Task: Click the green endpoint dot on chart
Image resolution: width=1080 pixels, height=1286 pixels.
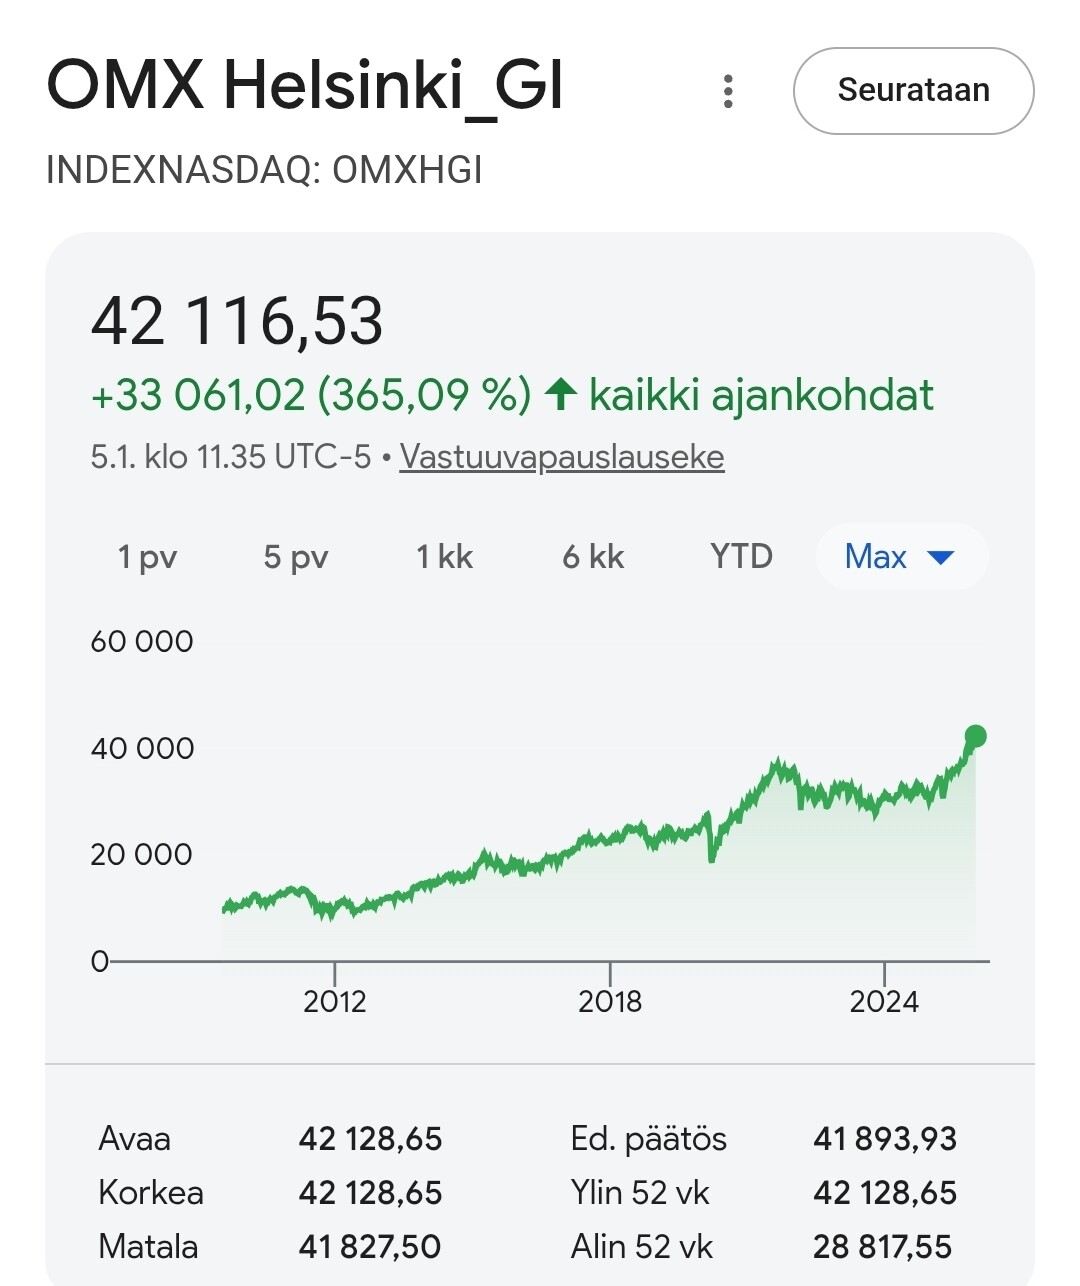Action: [975, 737]
